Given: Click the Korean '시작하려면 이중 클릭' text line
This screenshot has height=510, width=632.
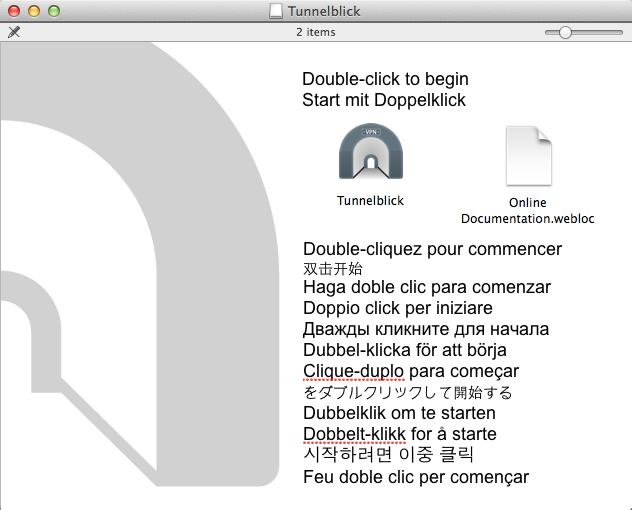Looking at the screenshot, I should point(388,455).
